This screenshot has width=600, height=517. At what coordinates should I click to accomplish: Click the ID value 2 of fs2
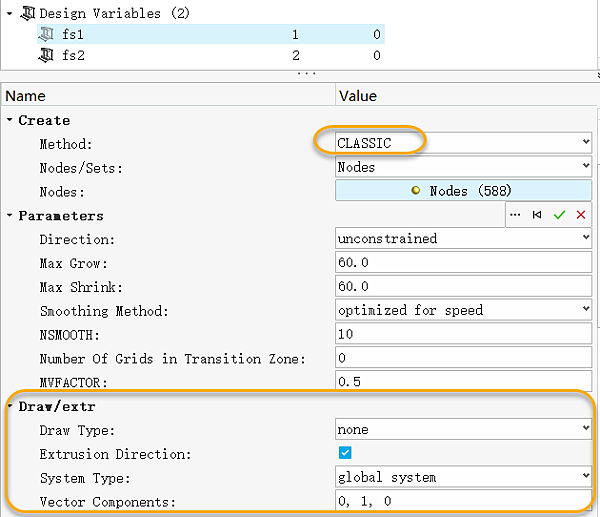point(296,55)
